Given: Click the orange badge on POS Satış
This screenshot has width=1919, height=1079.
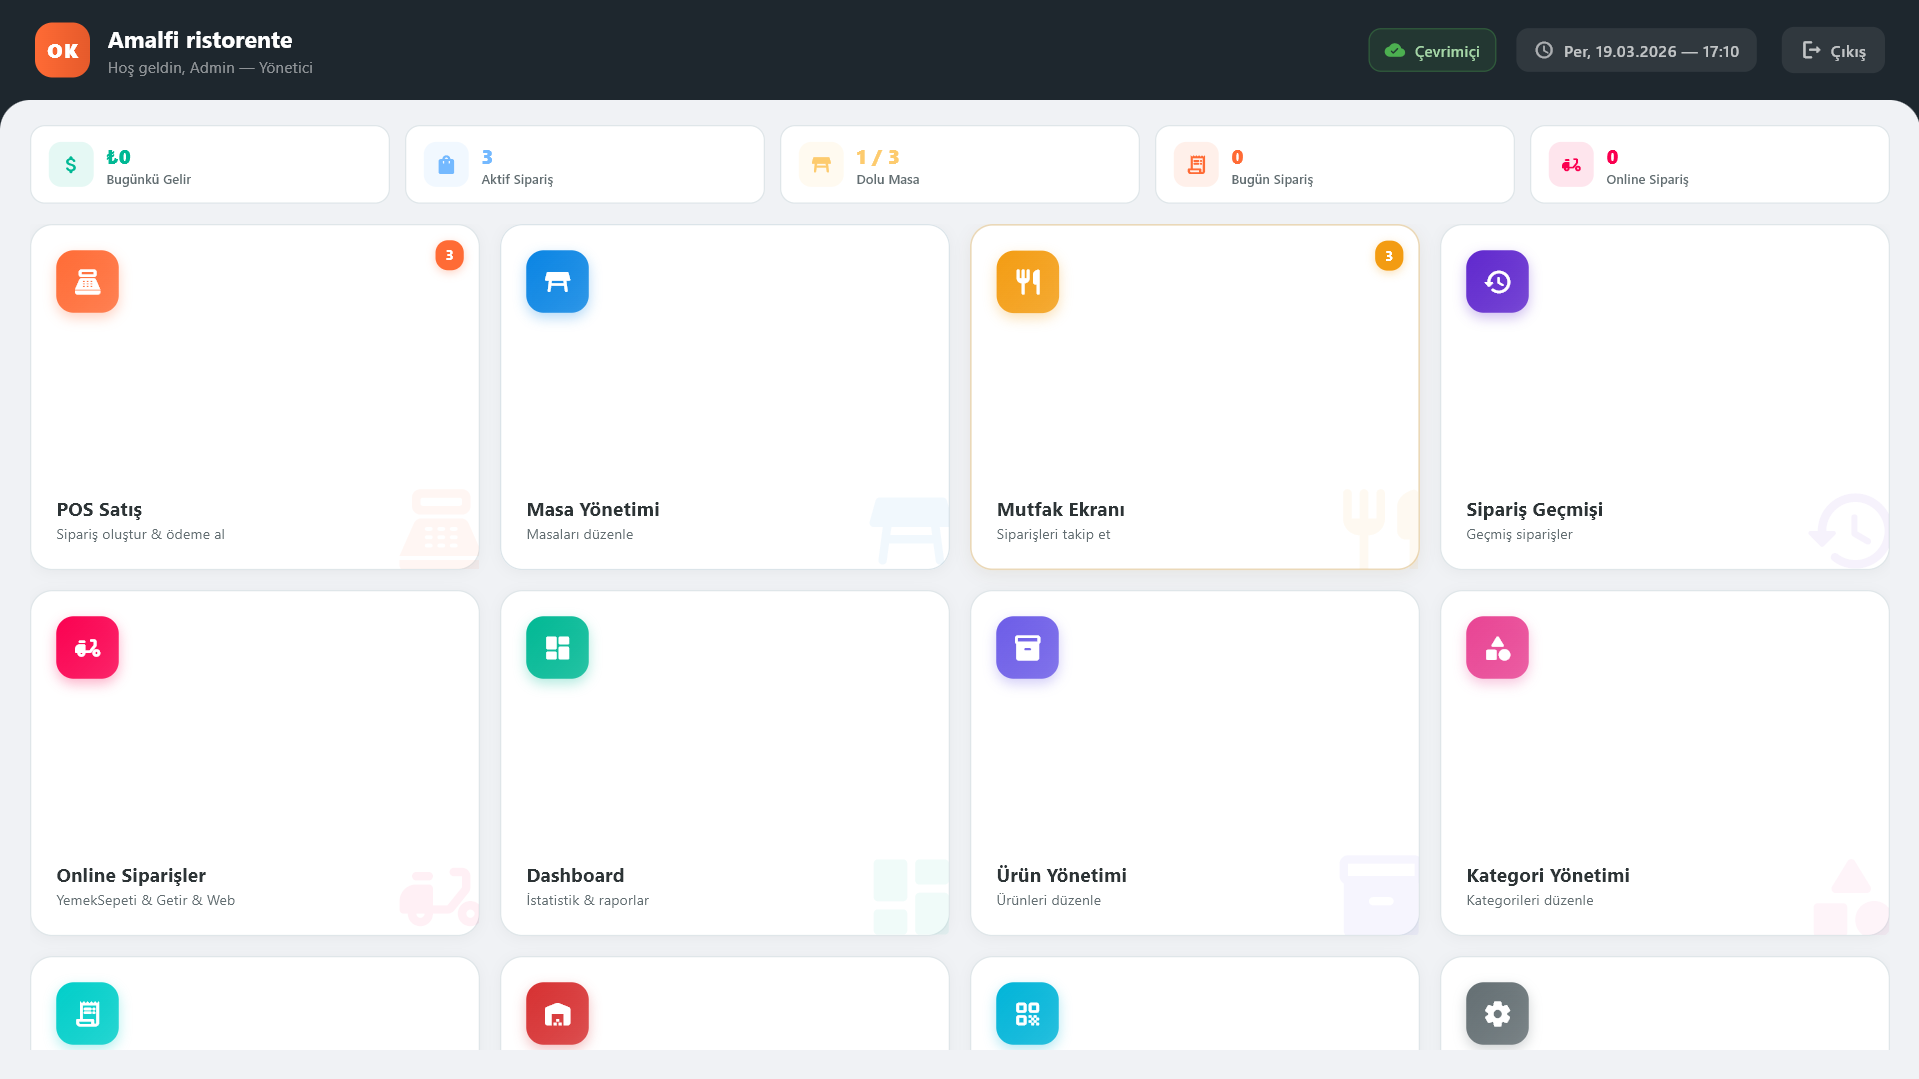Looking at the screenshot, I should (x=448, y=255).
